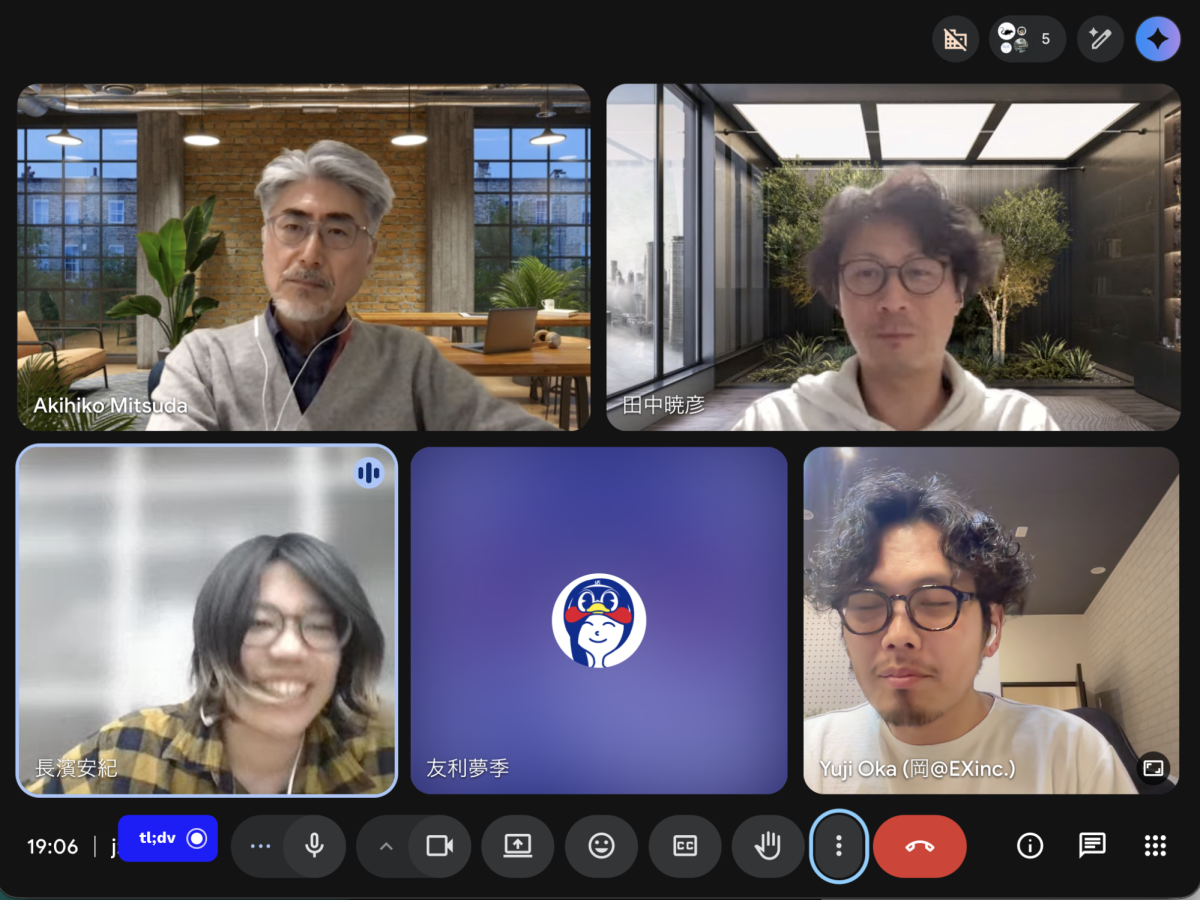Present your screen now

(x=517, y=846)
